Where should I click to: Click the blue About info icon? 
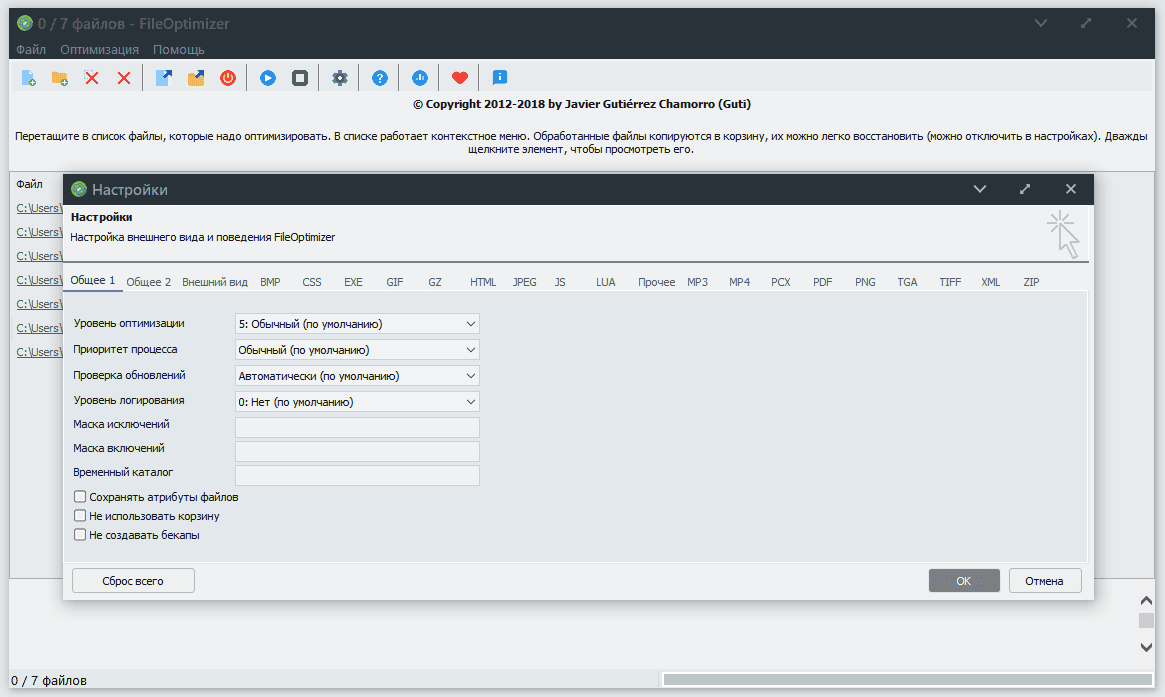[x=500, y=78]
